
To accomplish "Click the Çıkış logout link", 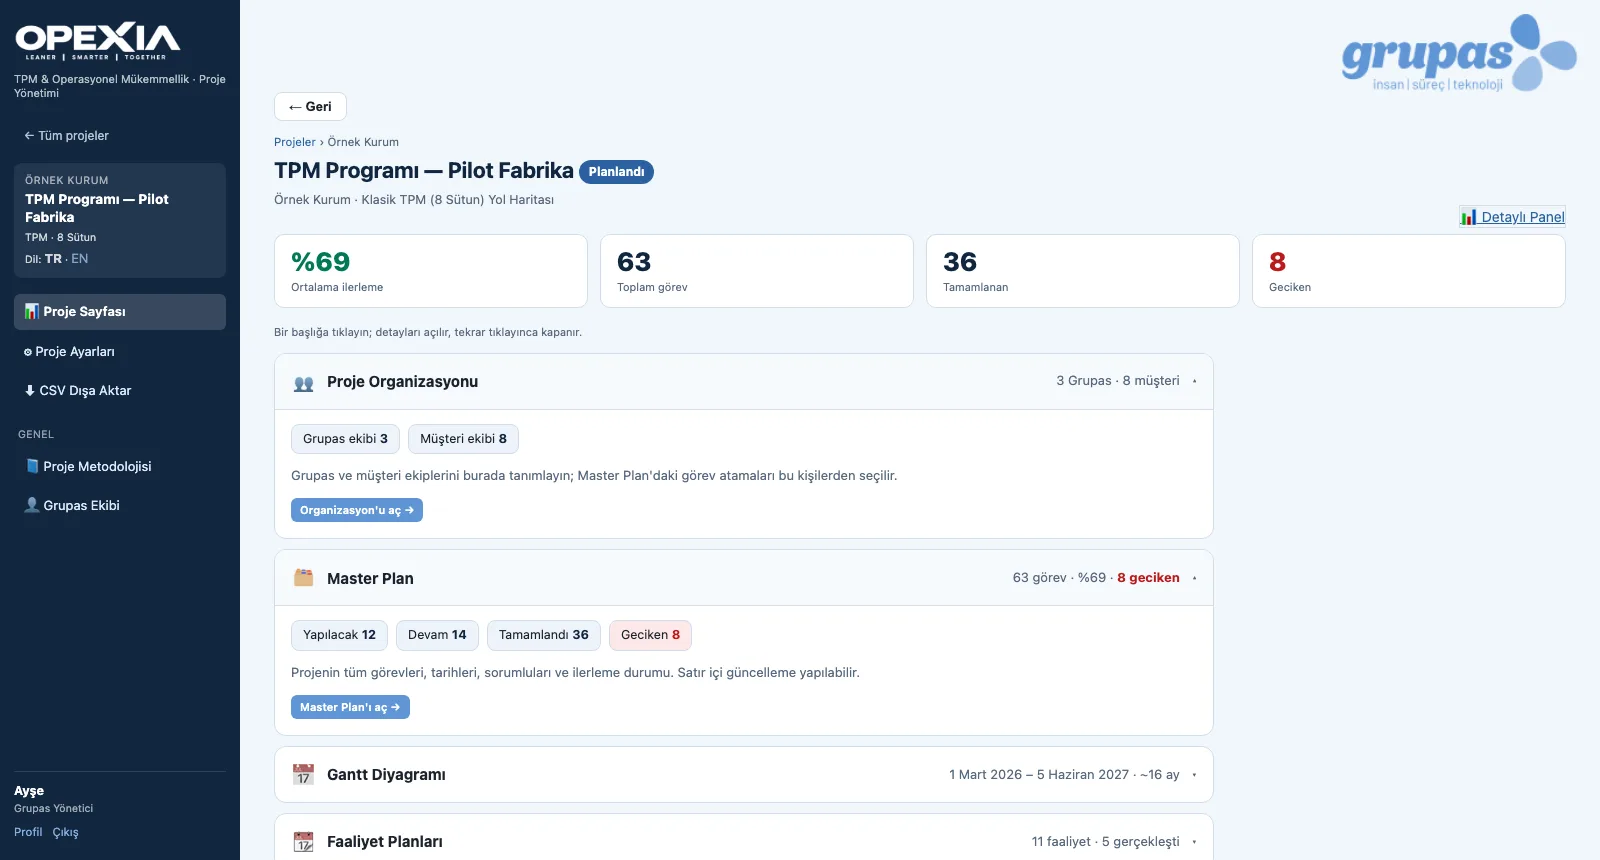I will click(66, 832).
